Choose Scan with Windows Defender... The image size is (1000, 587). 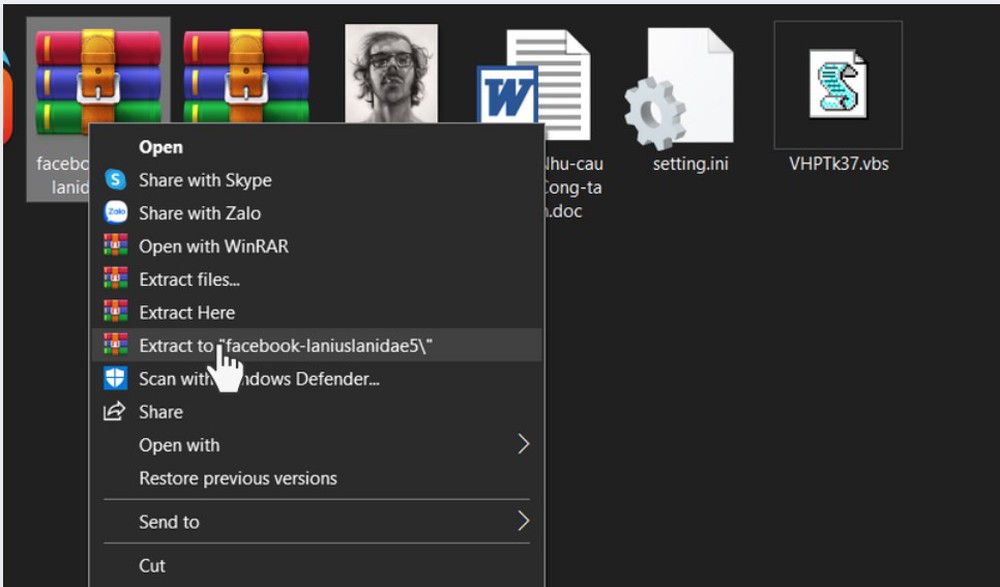pos(317,379)
